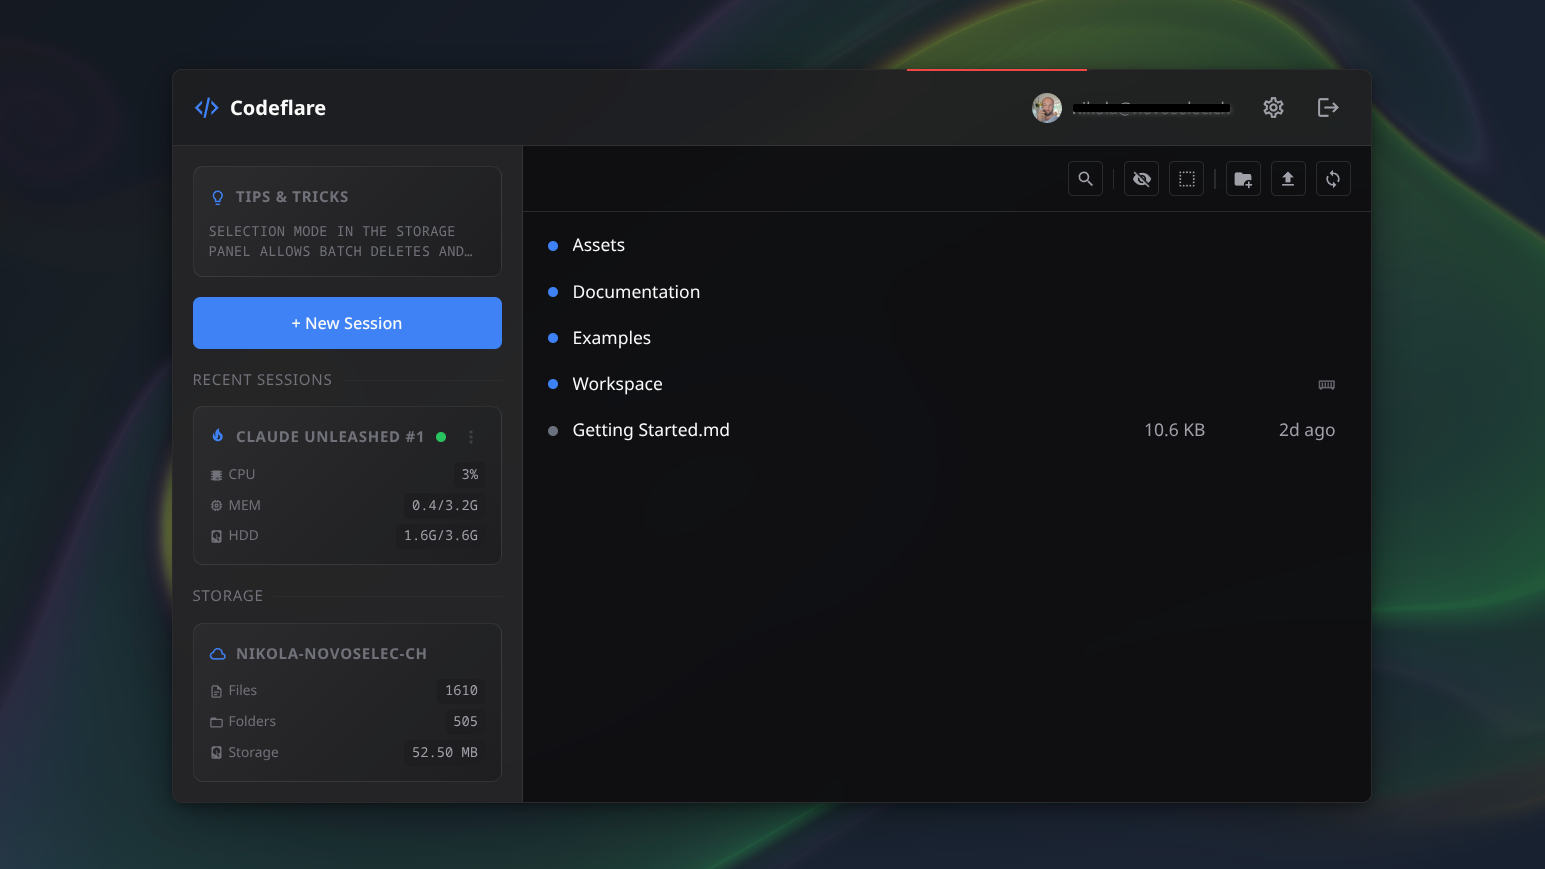
Task: Click the gray bullet next to Getting Started.md
Action: pyautogui.click(x=553, y=431)
